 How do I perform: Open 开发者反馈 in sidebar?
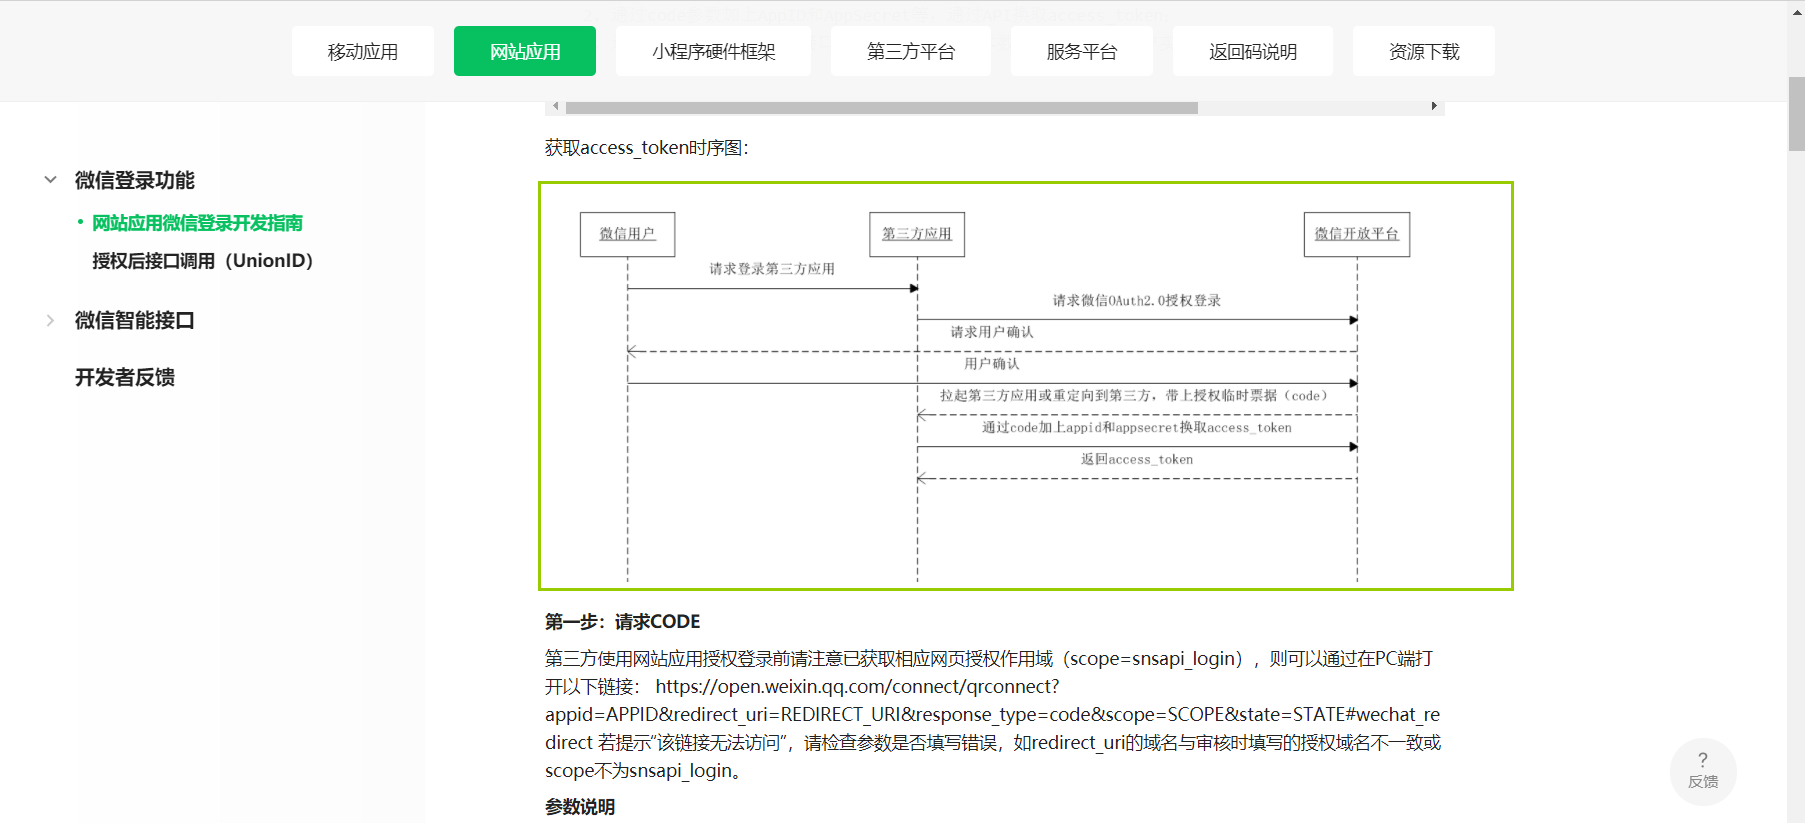coord(125,377)
